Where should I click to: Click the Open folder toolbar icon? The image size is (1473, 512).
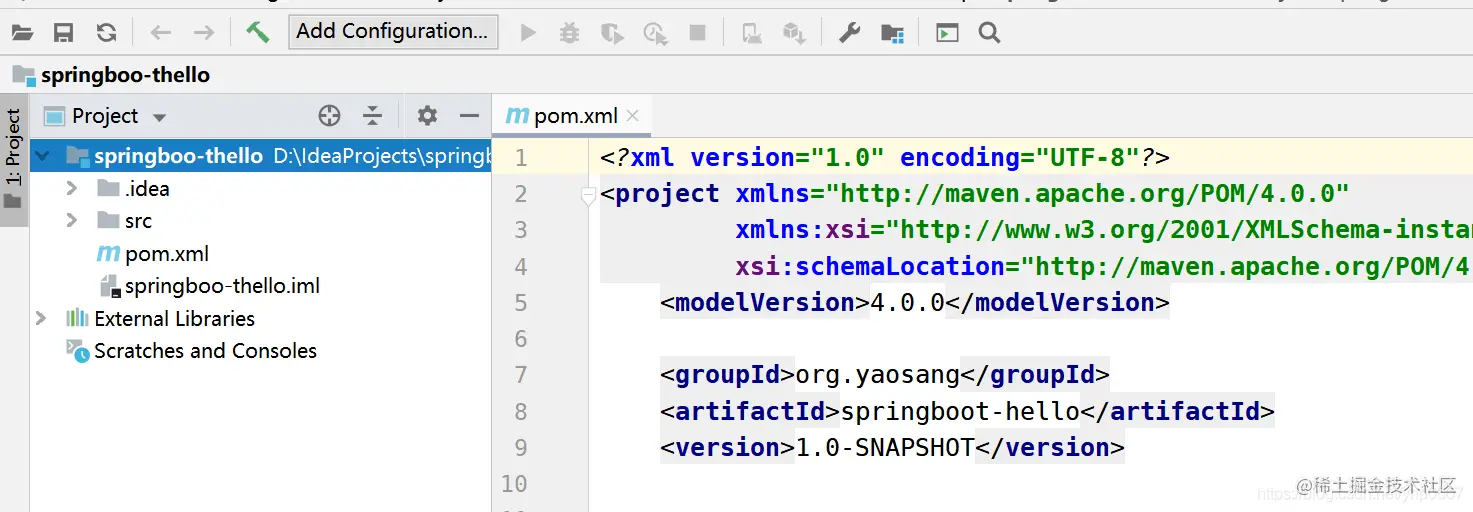coord(22,33)
